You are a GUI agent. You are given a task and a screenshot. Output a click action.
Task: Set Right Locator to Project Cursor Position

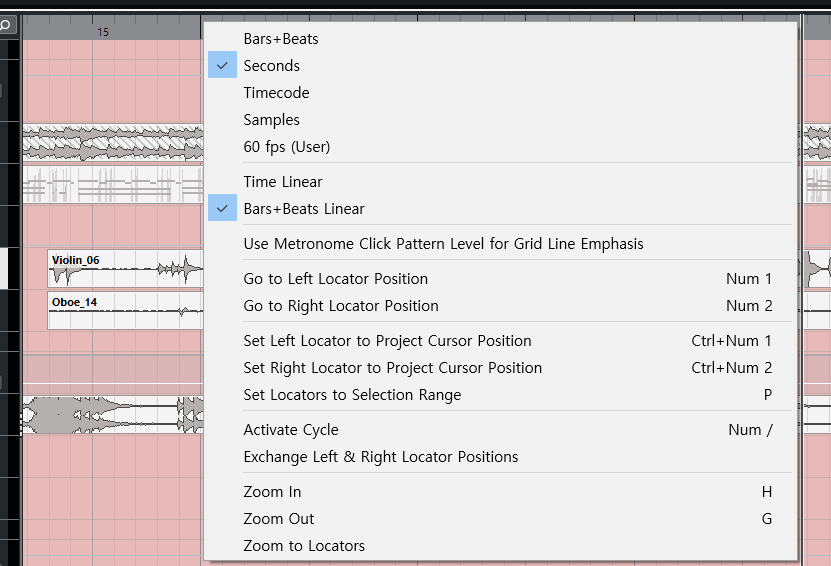click(392, 368)
